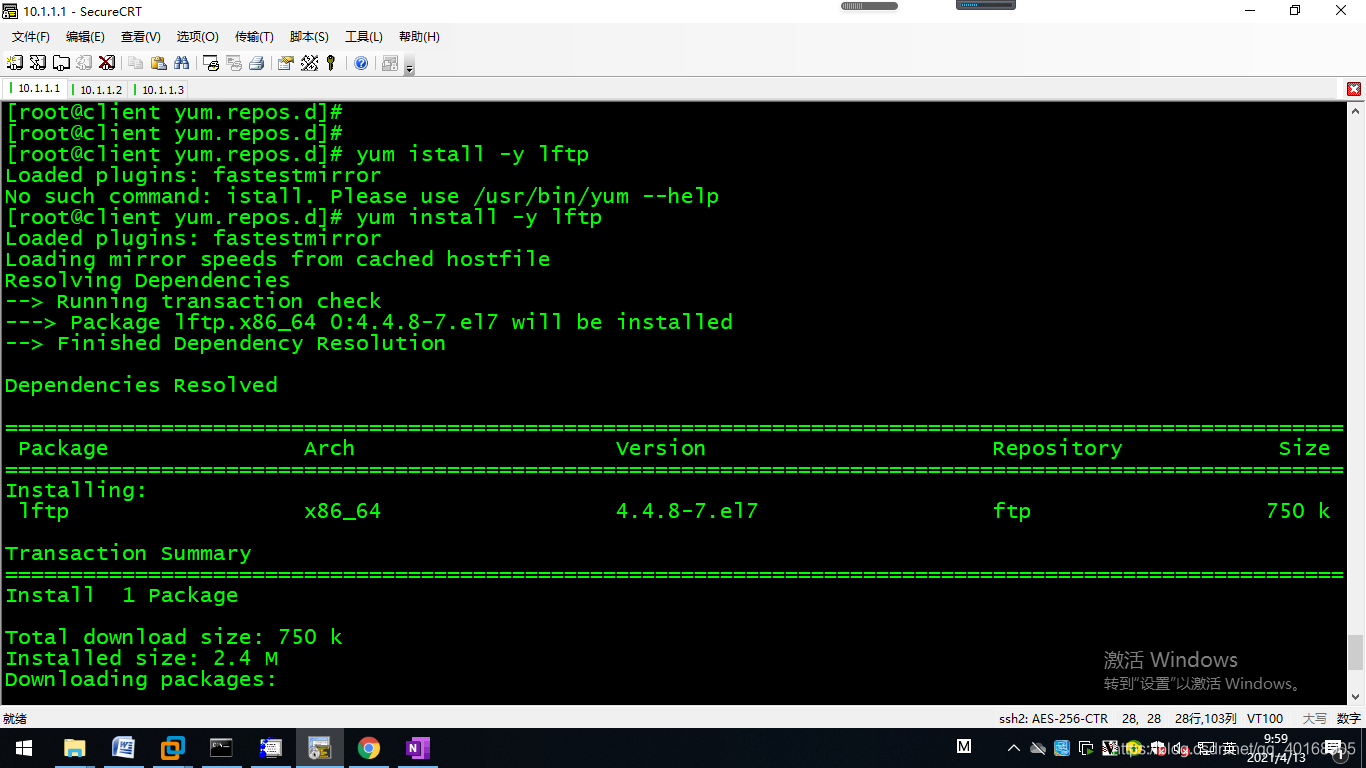Screen dimensions: 1366x768
Task: Expand the system tray hidden icons chevron
Action: click(1014, 748)
